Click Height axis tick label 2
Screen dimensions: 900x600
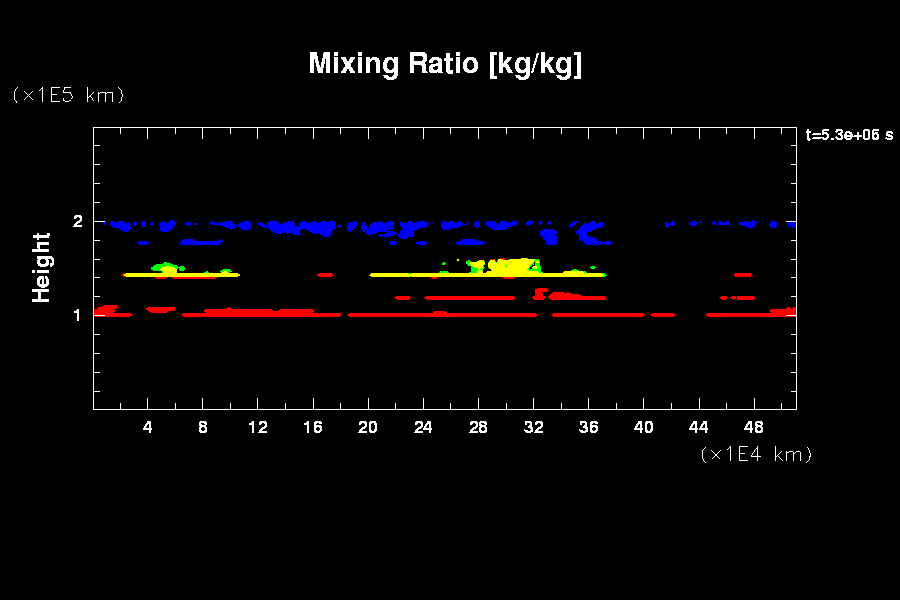pos(77,221)
